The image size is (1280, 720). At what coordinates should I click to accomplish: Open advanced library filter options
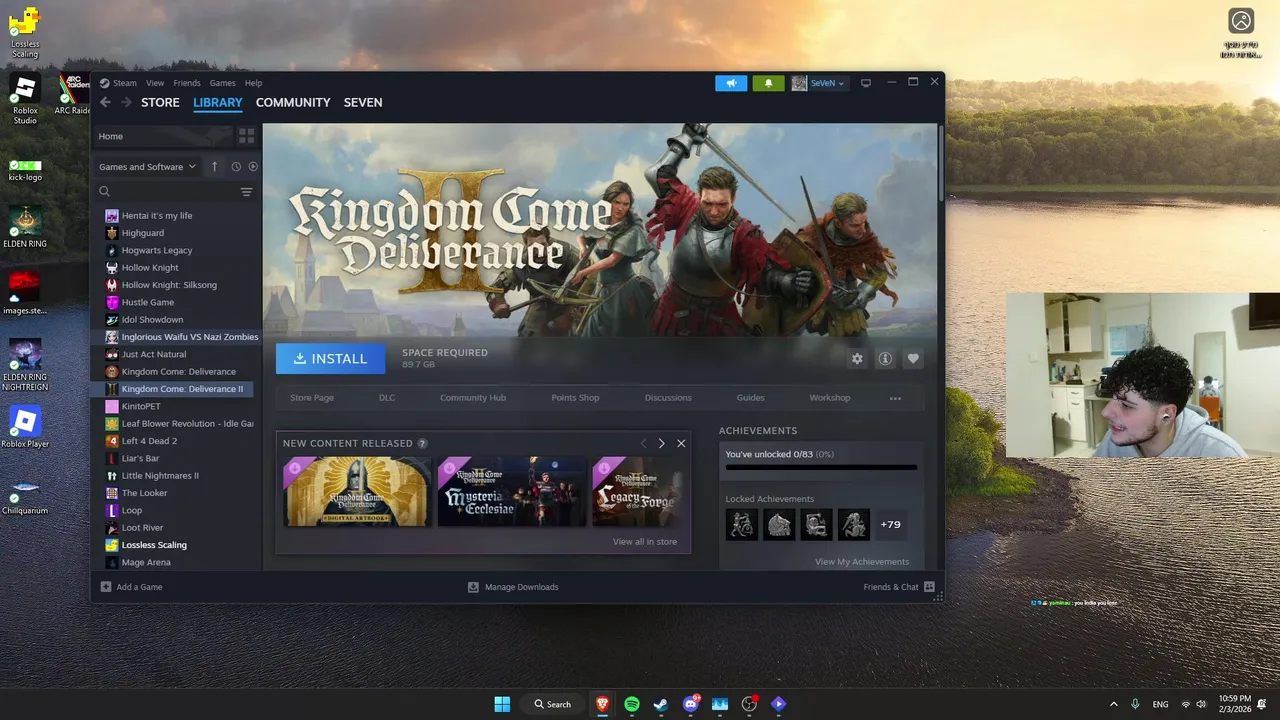coord(246,192)
